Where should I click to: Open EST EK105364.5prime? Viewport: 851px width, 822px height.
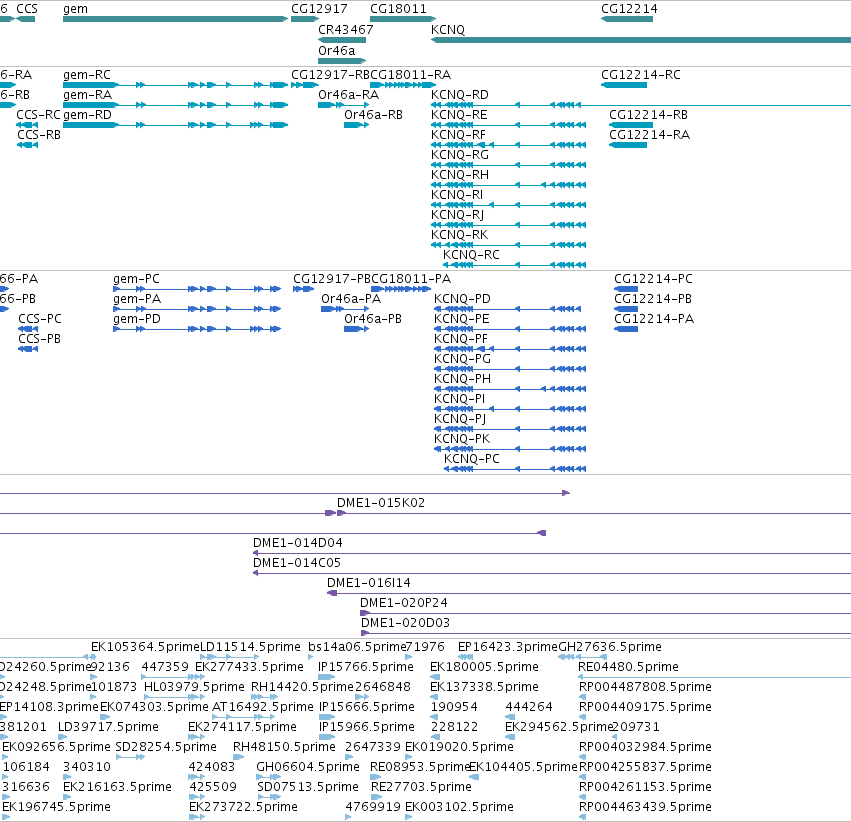[x=145, y=647]
